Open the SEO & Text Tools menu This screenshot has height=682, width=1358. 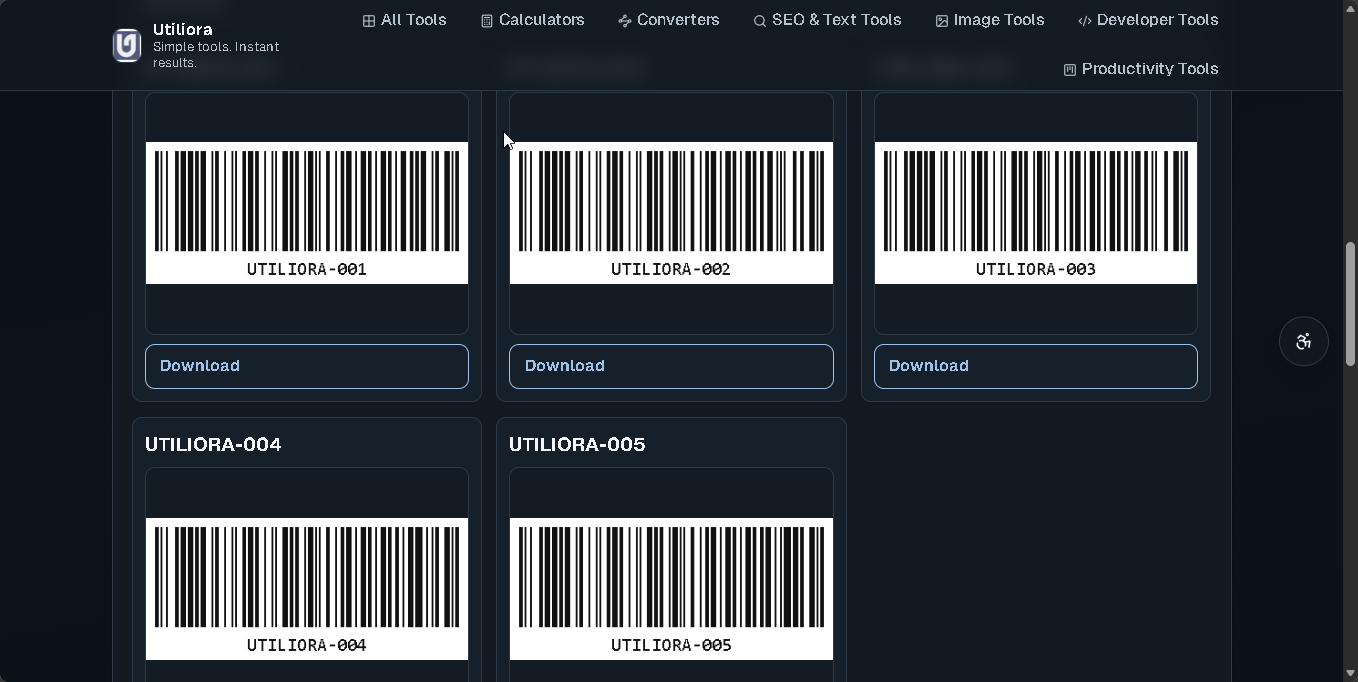coord(828,20)
